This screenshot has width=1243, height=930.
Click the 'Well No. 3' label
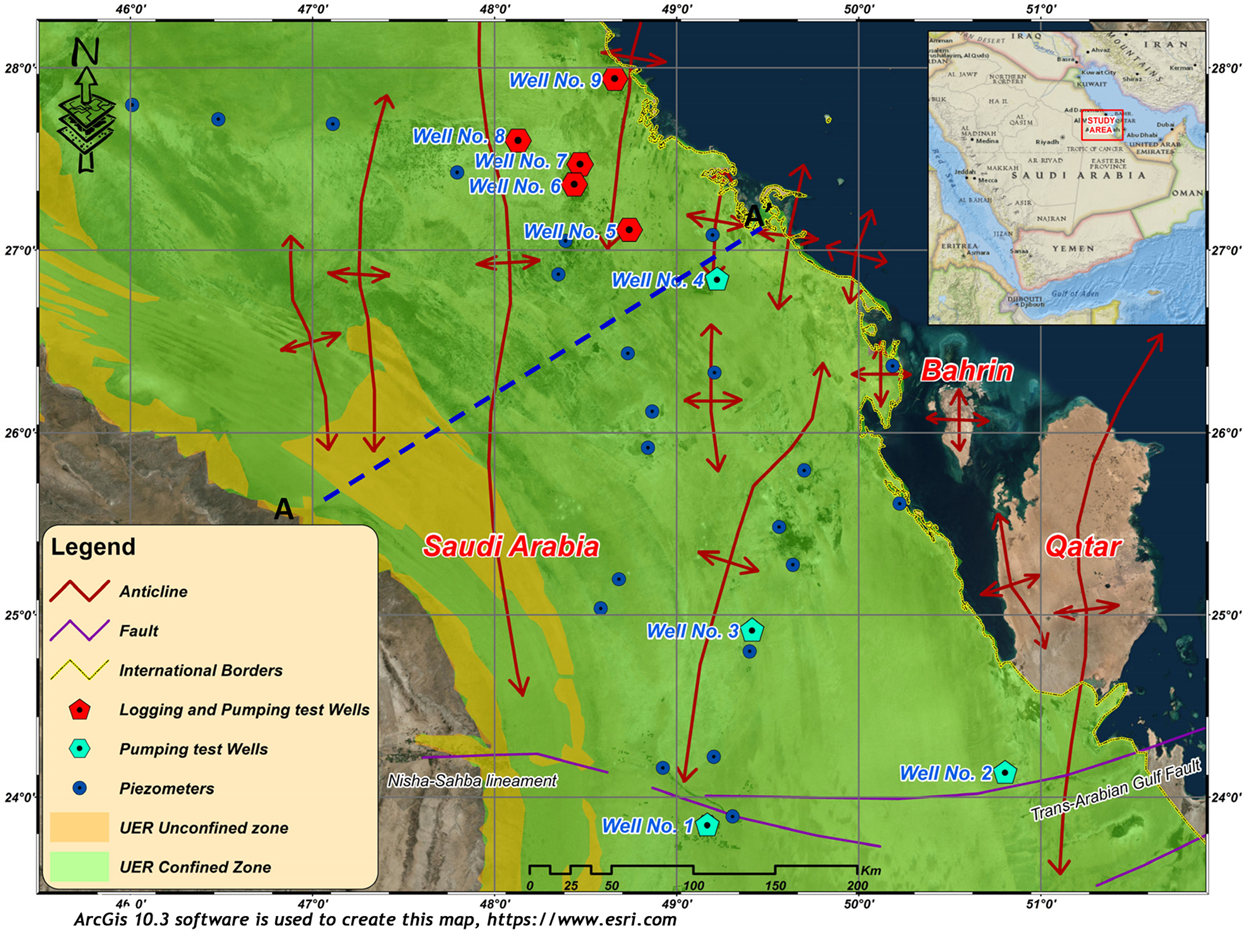[x=693, y=631]
